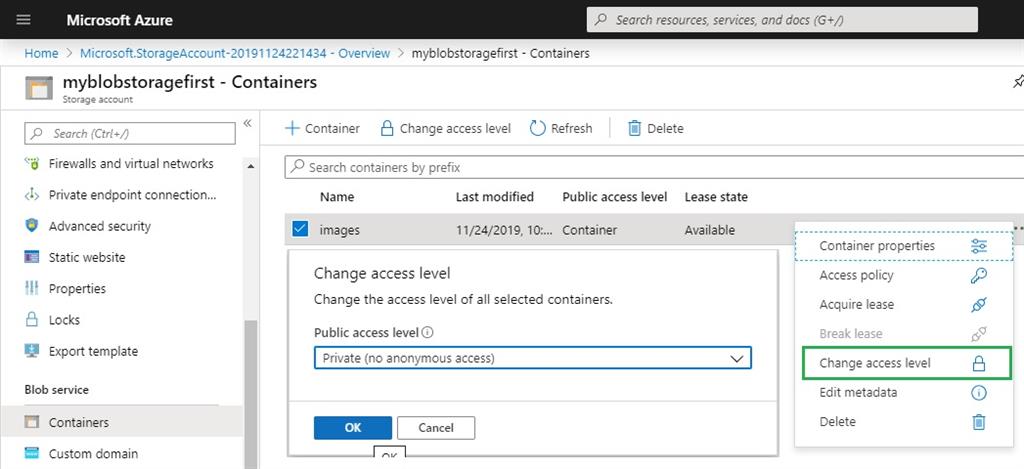Click the Advanced security shield icon

(x=31, y=226)
